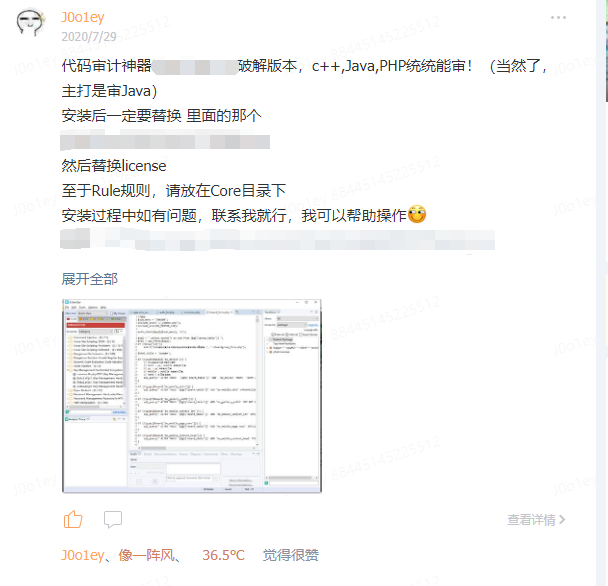
Task: Open liker 36.5°C profile
Action: pyautogui.click(x=223, y=555)
